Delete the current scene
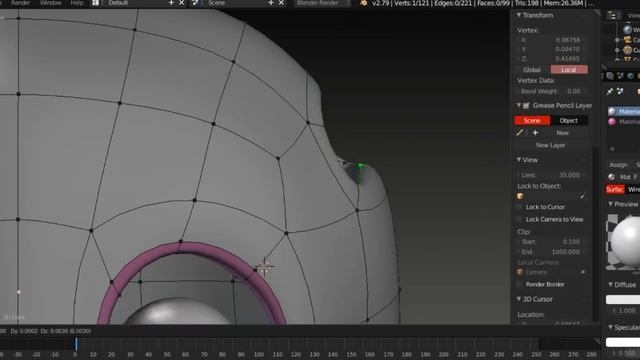 [x=281, y=3]
